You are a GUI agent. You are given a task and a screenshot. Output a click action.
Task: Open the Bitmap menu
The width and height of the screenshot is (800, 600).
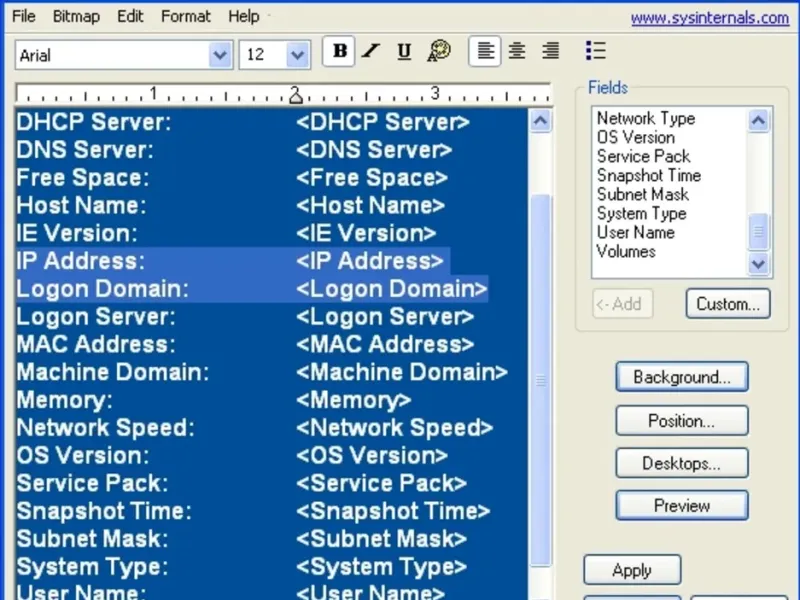click(77, 16)
